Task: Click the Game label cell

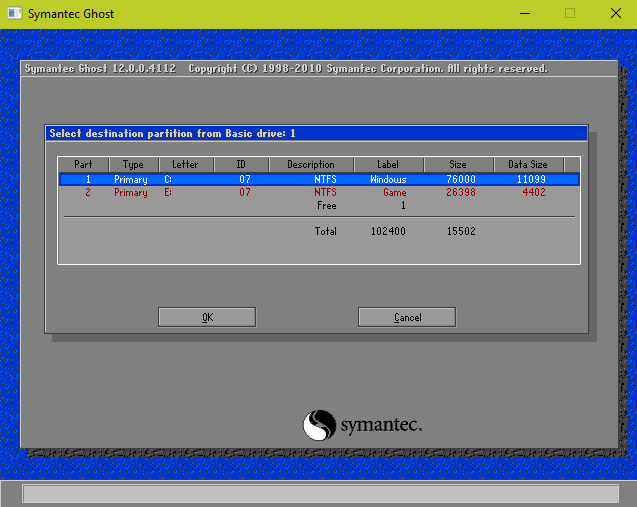Action: pyautogui.click(x=394, y=192)
